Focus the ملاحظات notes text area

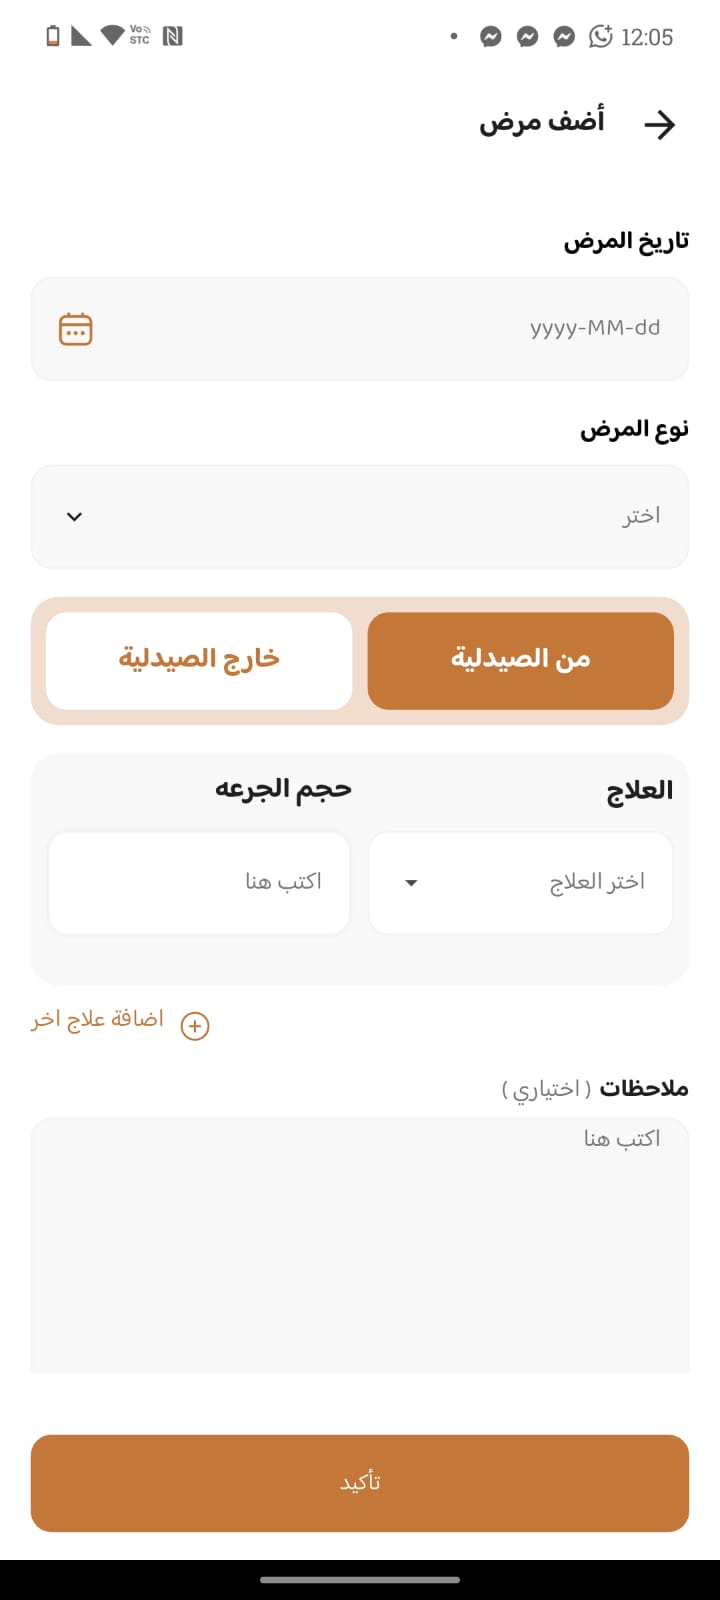tap(360, 1245)
